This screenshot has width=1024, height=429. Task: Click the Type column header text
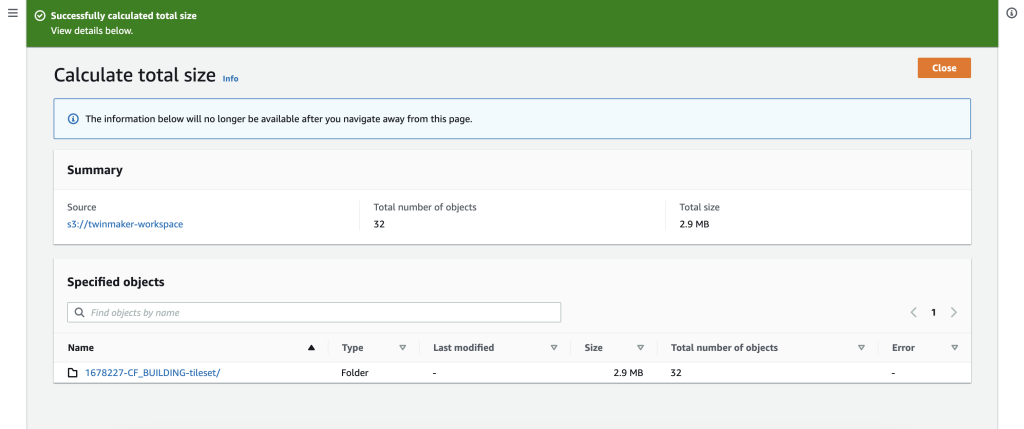coord(353,348)
